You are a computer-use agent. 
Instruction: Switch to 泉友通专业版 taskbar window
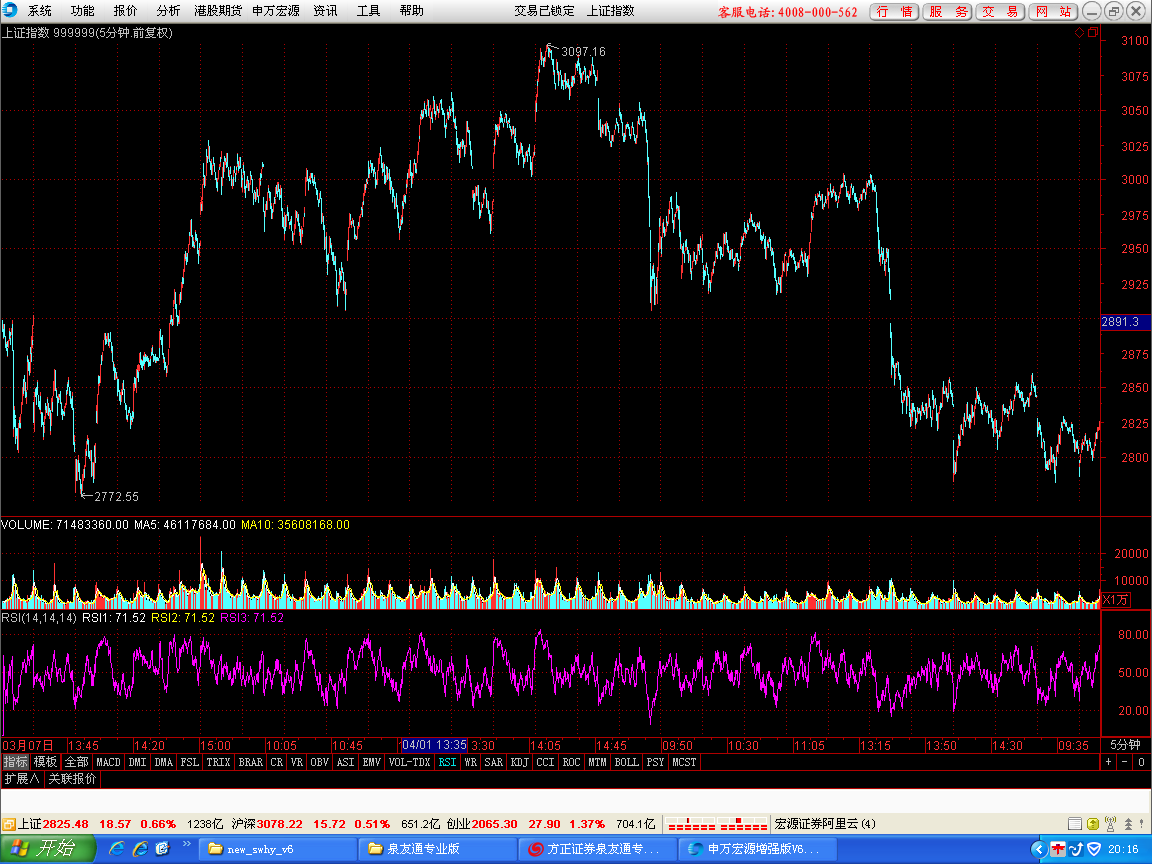[x=437, y=849]
